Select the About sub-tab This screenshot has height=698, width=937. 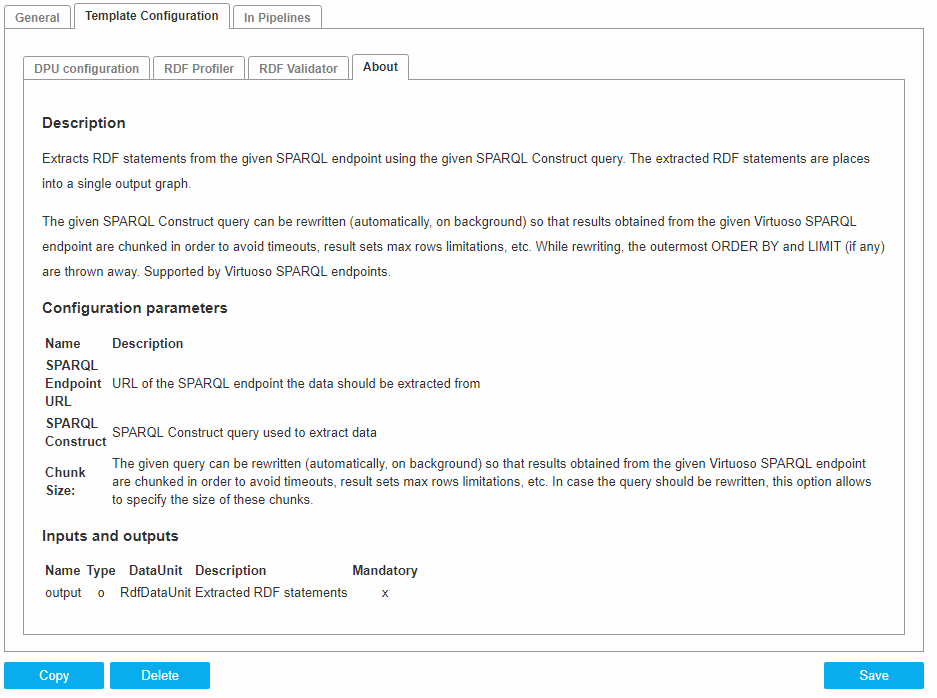pos(380,67)
